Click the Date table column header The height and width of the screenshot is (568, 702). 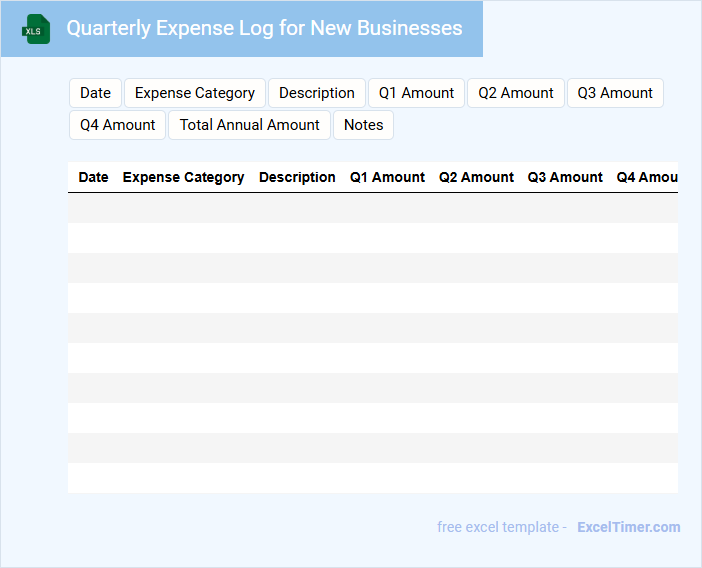point(93,177)
